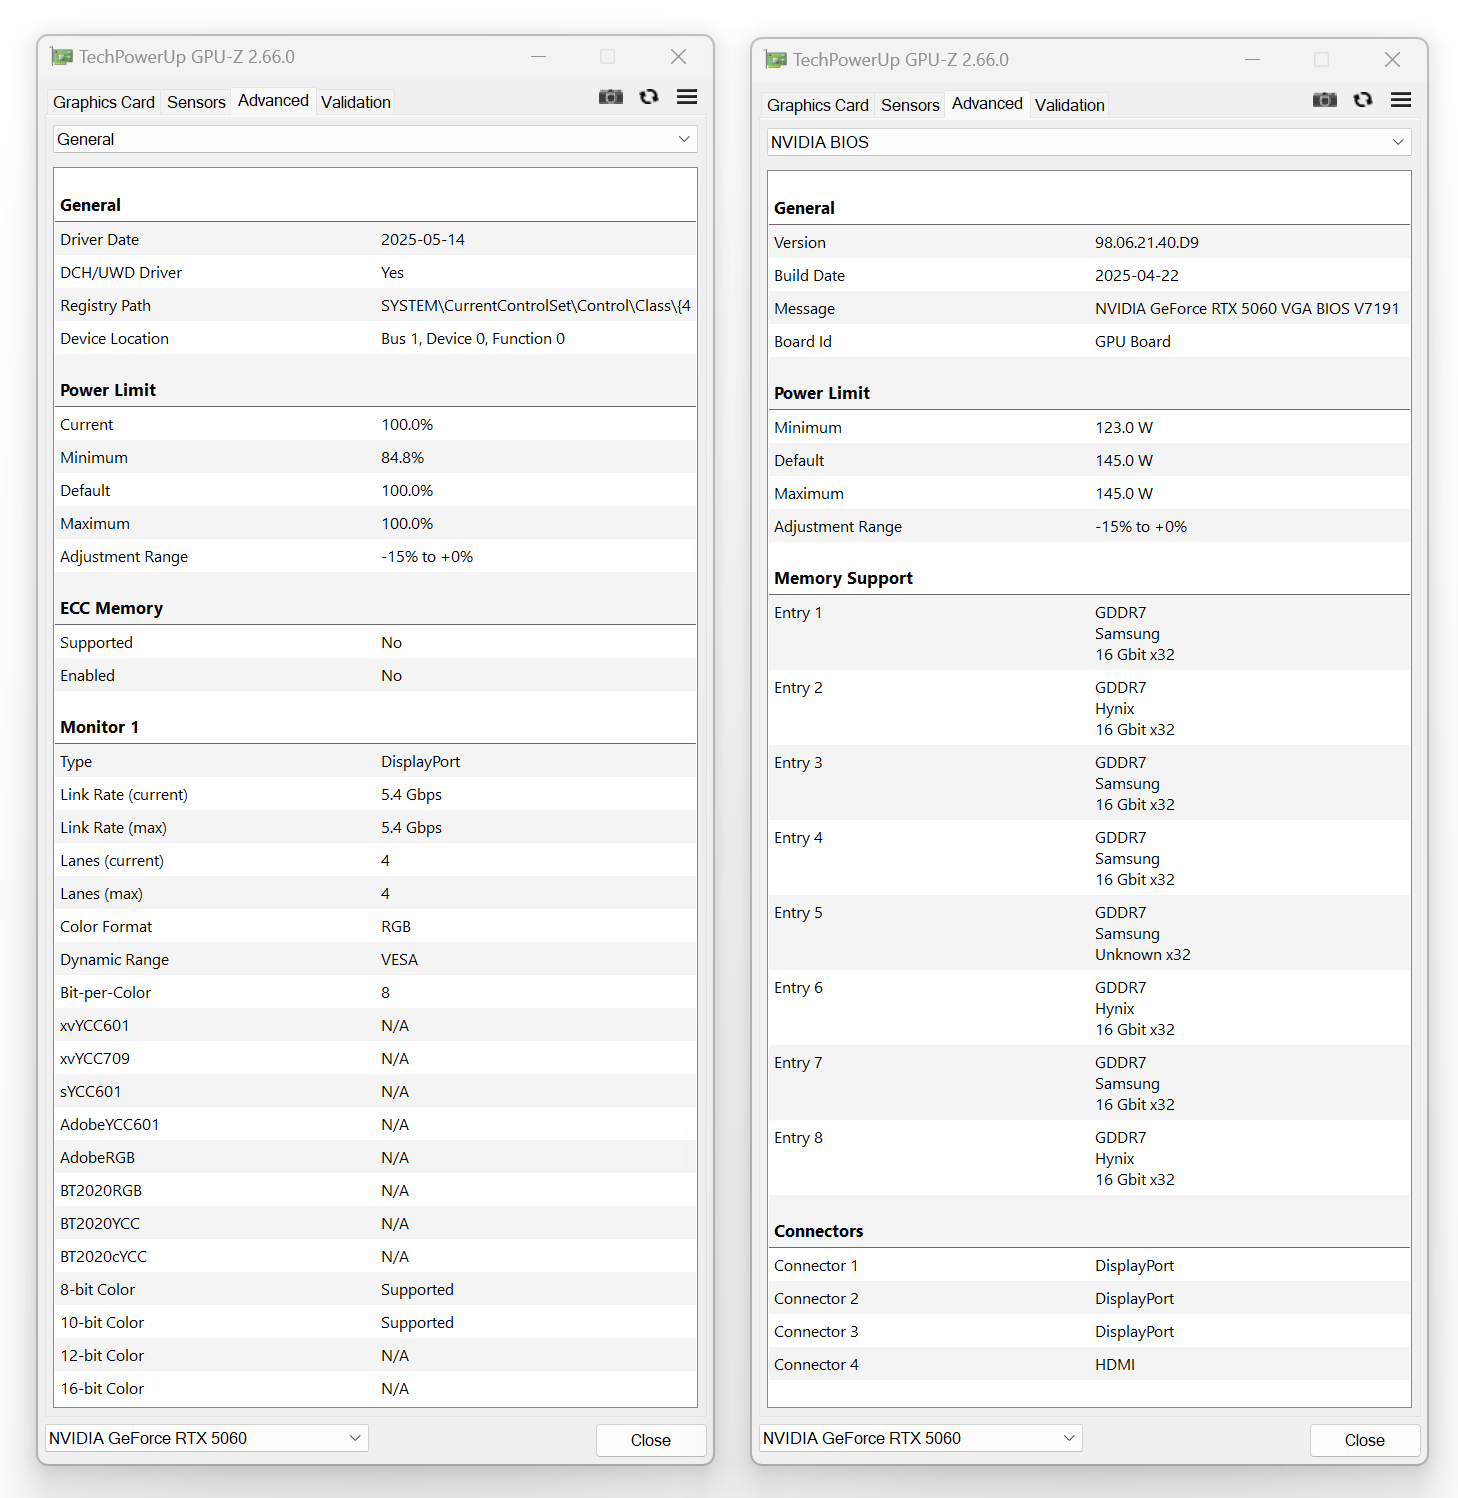Refresh the data in the NVIDIA BIOS window
Image resolution: width=1458 pixels, height=1498 pixels.
(x=1363, y=100)
